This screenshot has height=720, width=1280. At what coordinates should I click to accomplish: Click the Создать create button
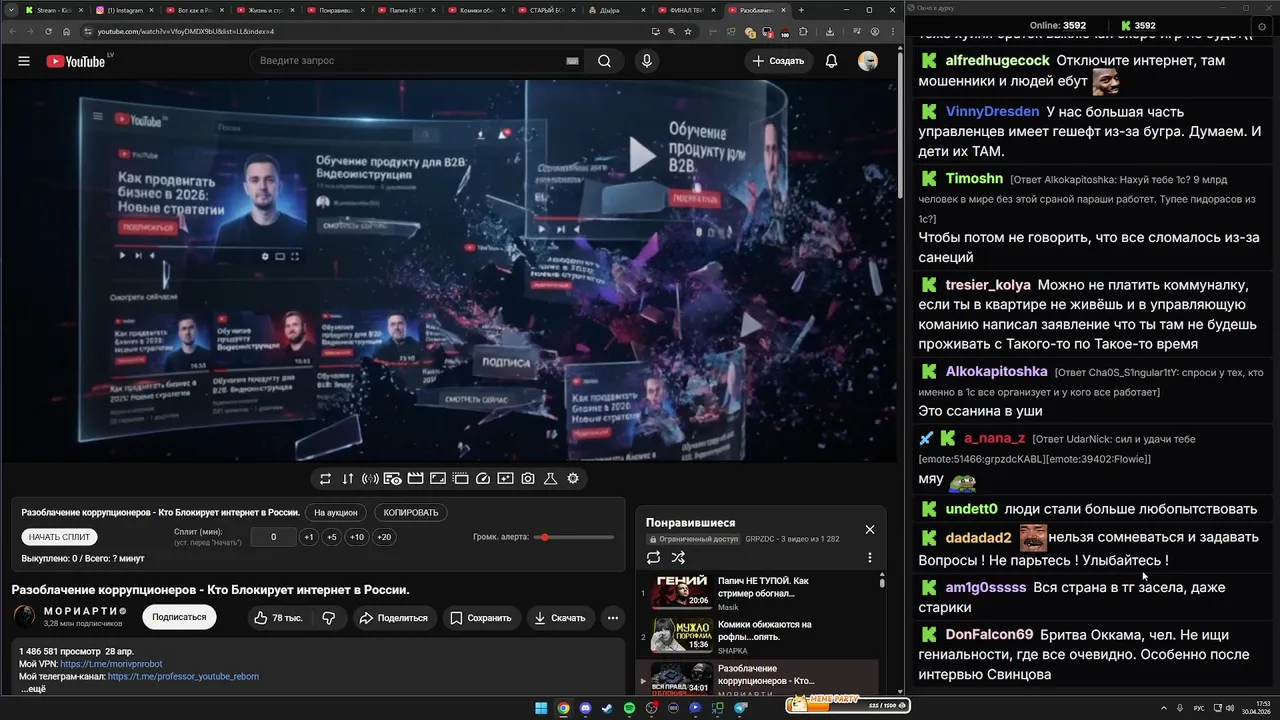click(779, 61)
